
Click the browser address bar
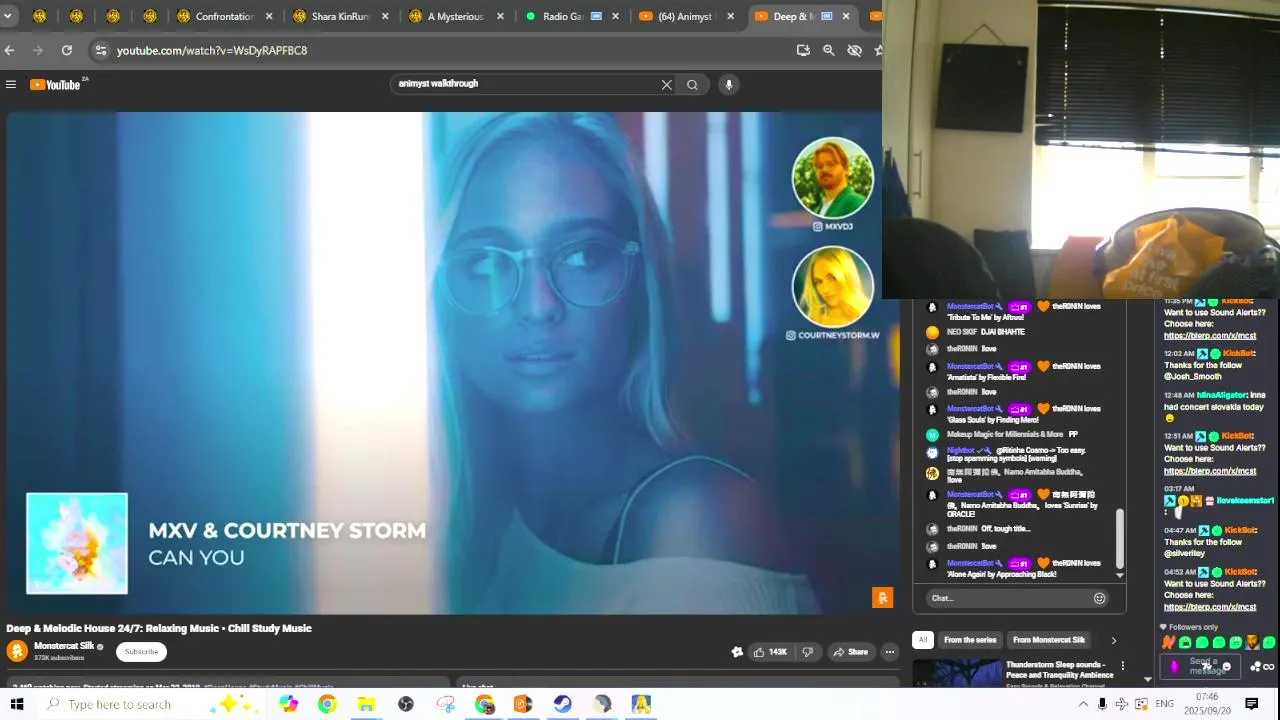450,50
